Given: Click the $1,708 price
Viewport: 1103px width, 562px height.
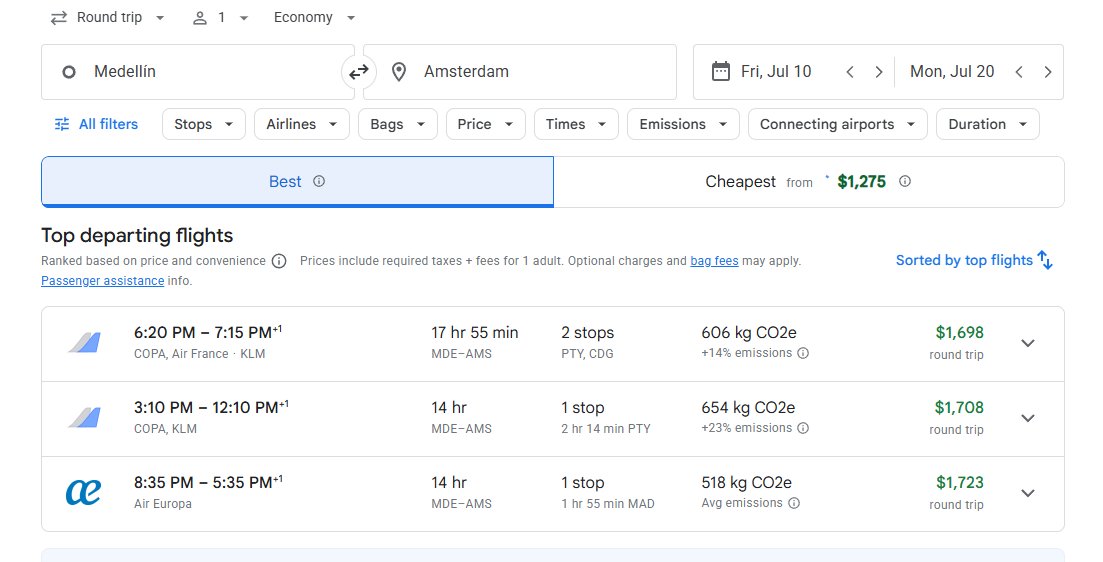Looking at the screenshot, I should click(959, 407).
